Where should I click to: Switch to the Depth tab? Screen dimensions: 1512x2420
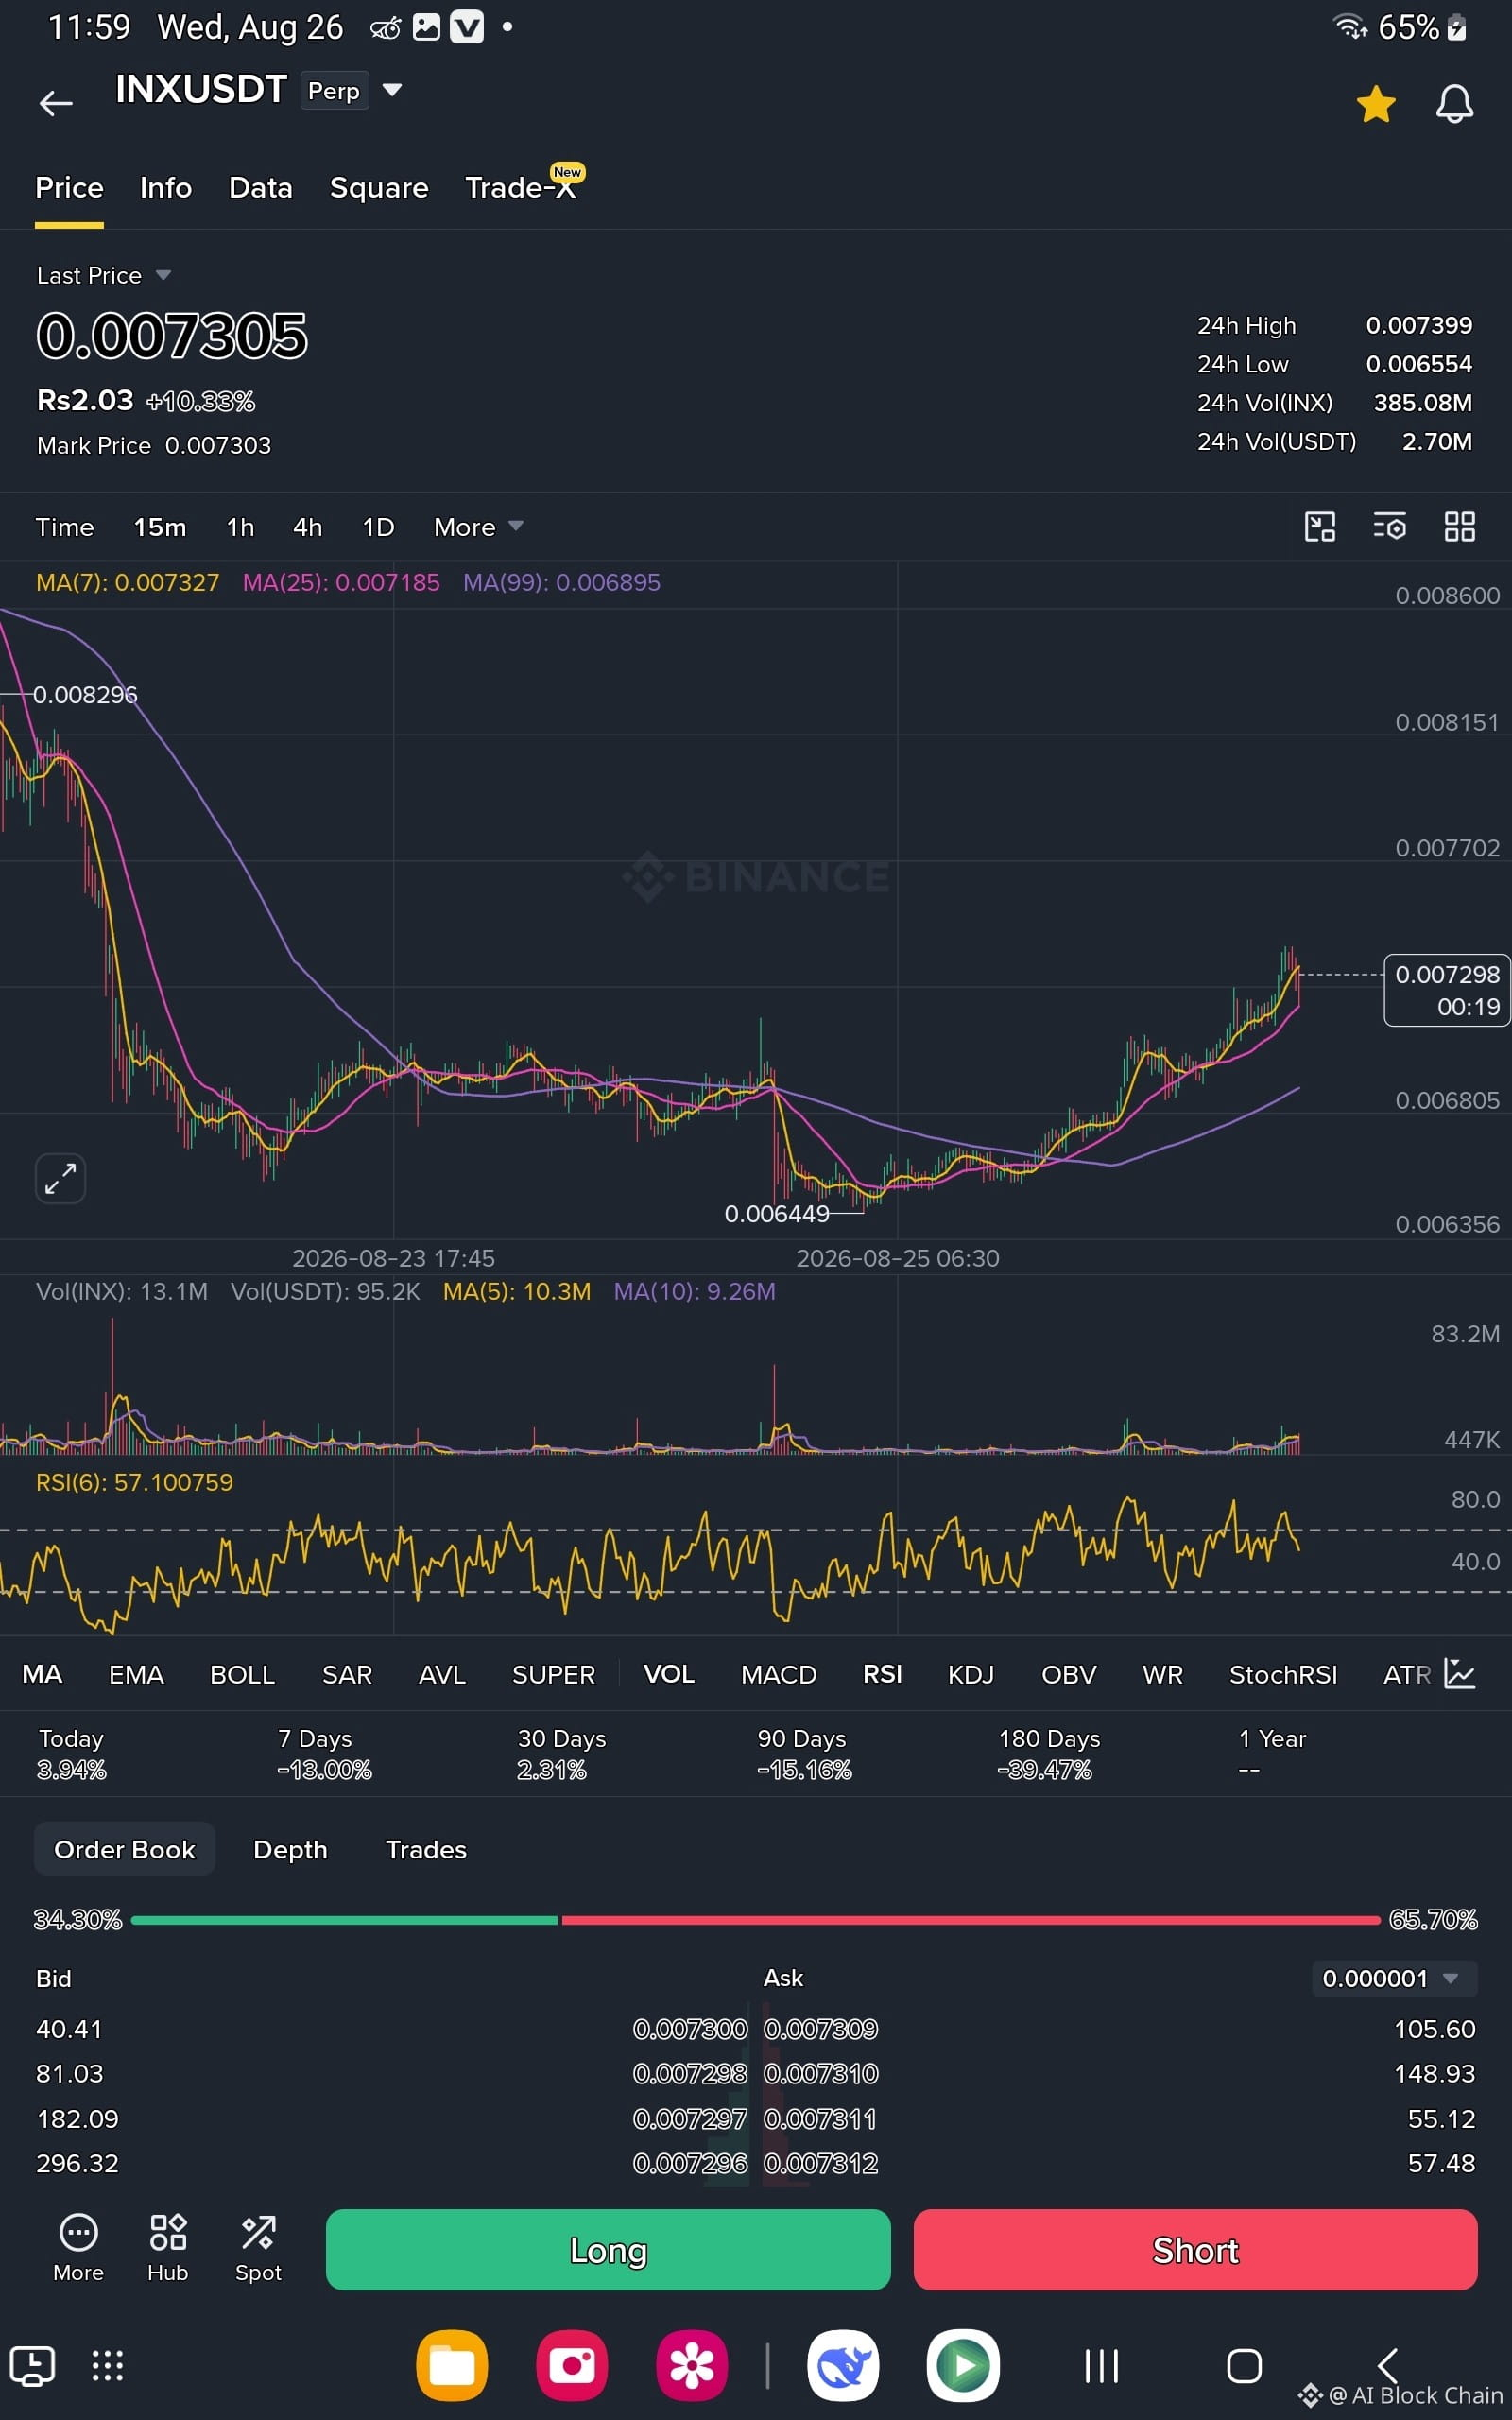[x=290, y=1850]
